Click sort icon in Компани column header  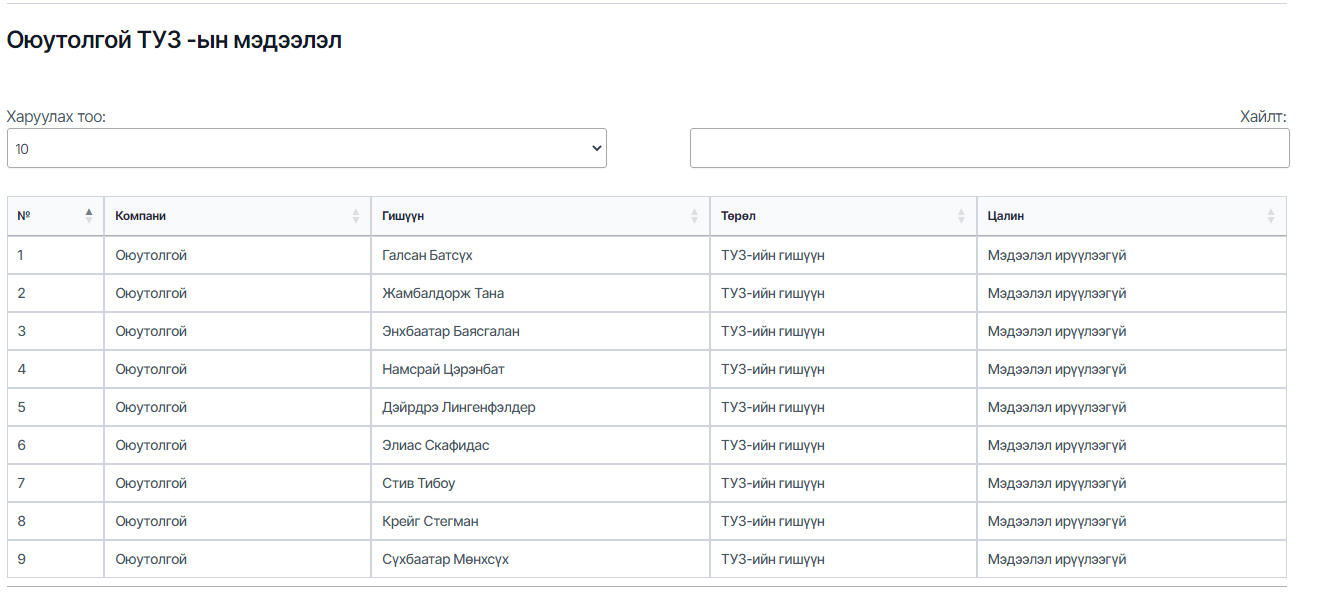click(x=356, y=216)
